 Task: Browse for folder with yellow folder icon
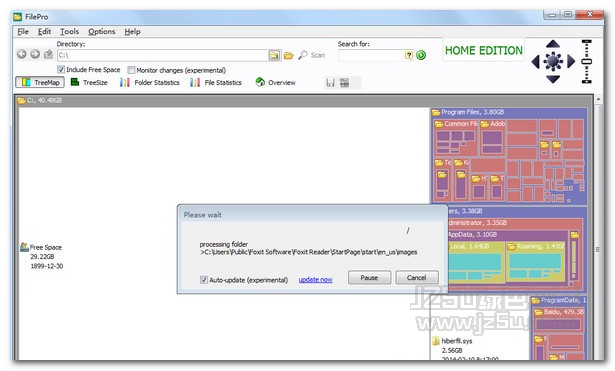(289, 56)
